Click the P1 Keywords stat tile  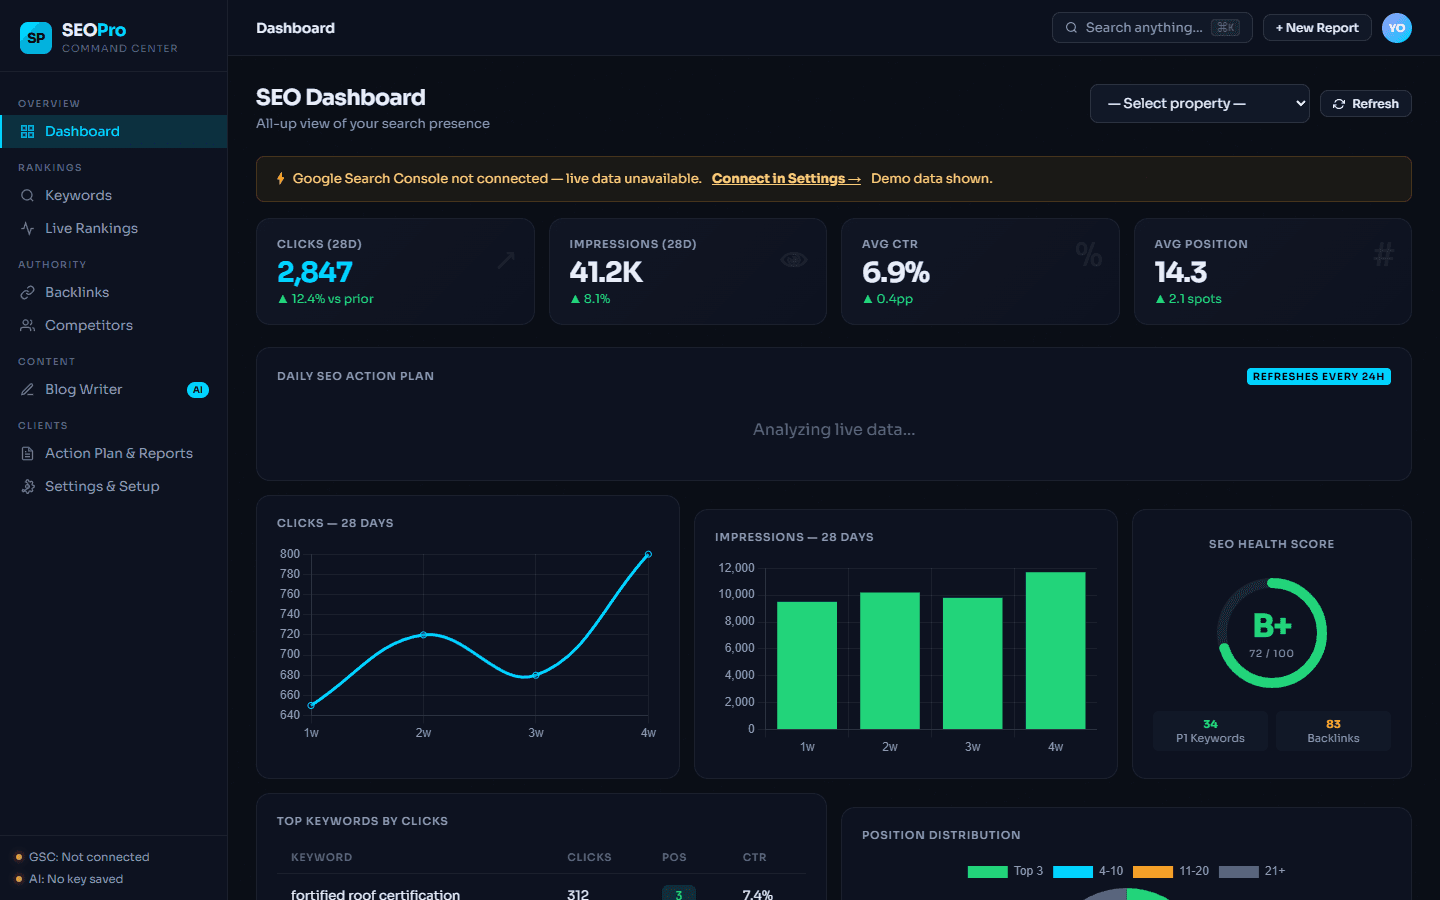[x=1210, y=731]
